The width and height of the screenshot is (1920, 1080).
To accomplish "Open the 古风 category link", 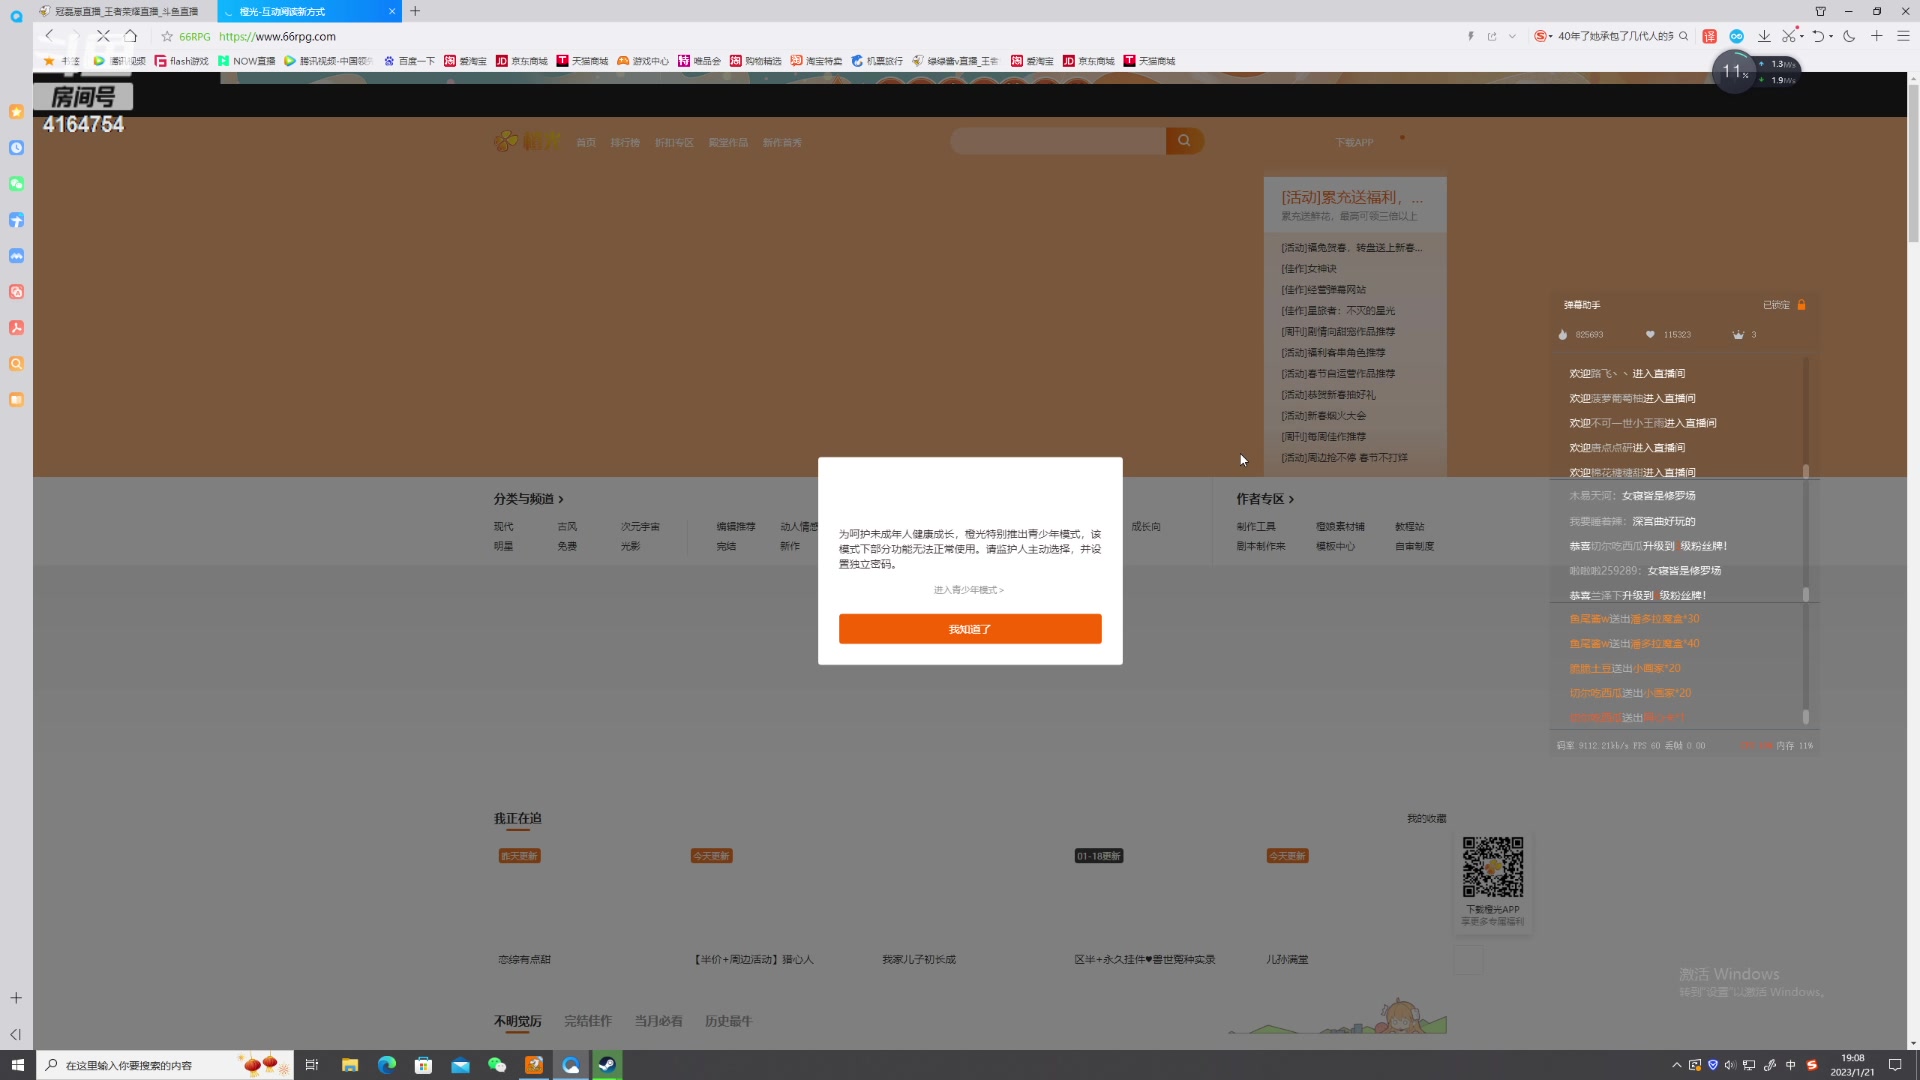I will coord(567,527).
